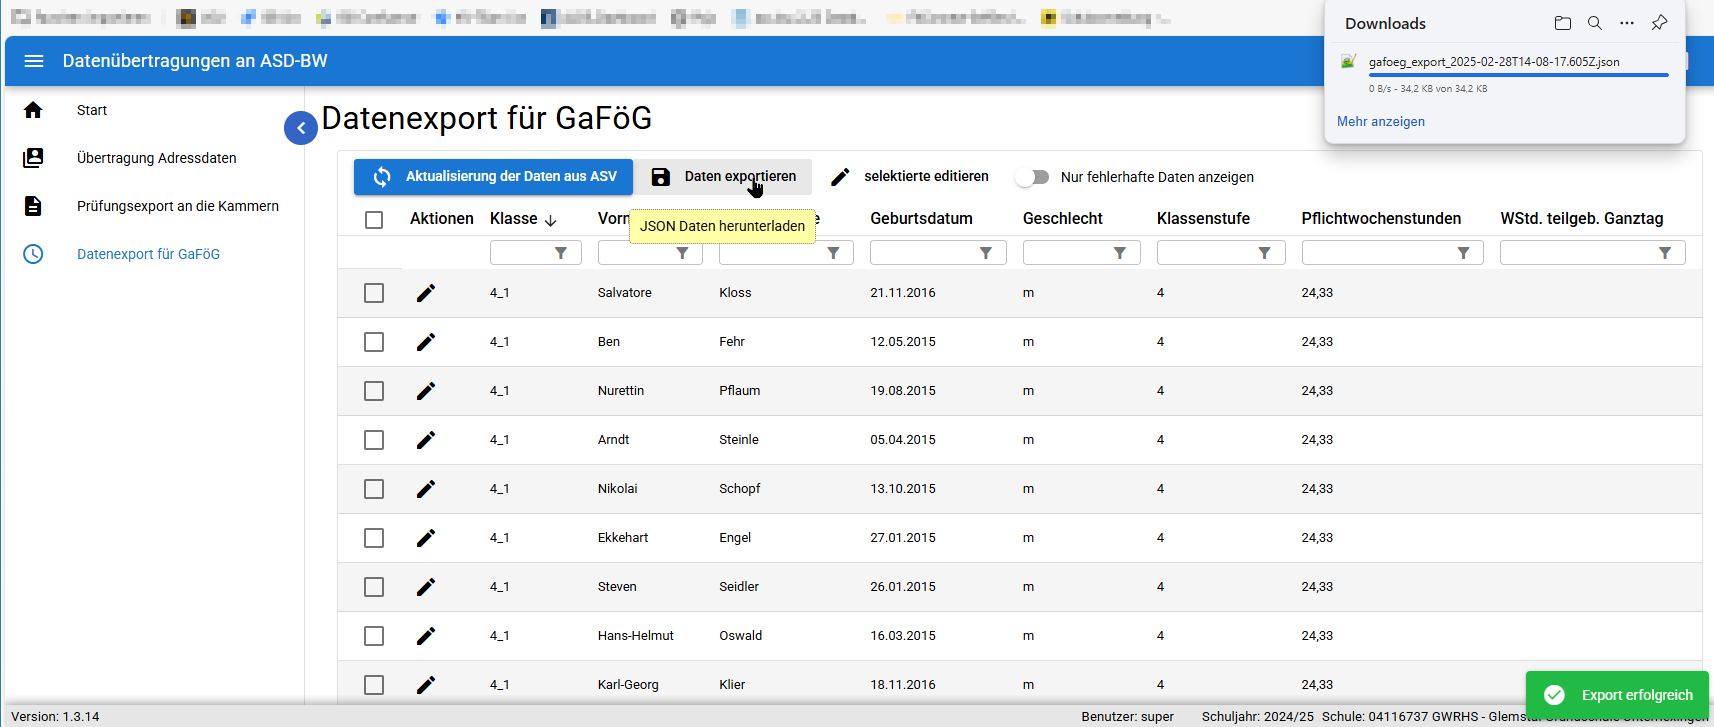The image size is (1714, 727).
Task: Pin the Downloads panel
Action: tap(1659, 23)
